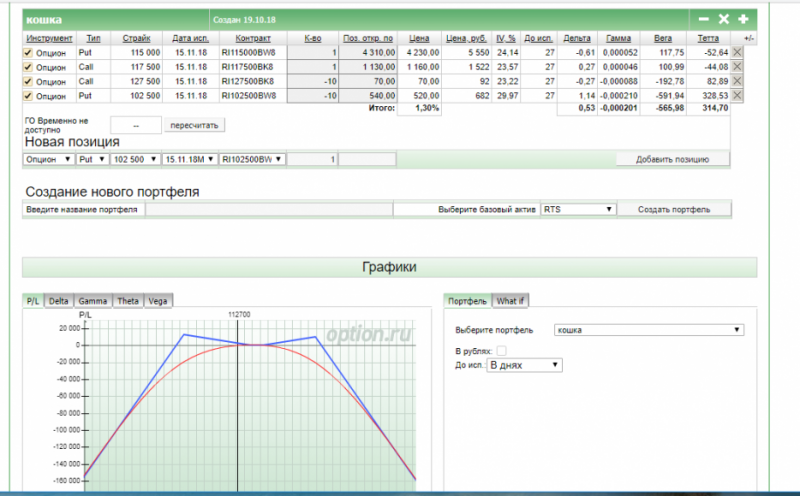Remove the Put 102 500 row
800x496 pixels.
(x=738, y=95)
